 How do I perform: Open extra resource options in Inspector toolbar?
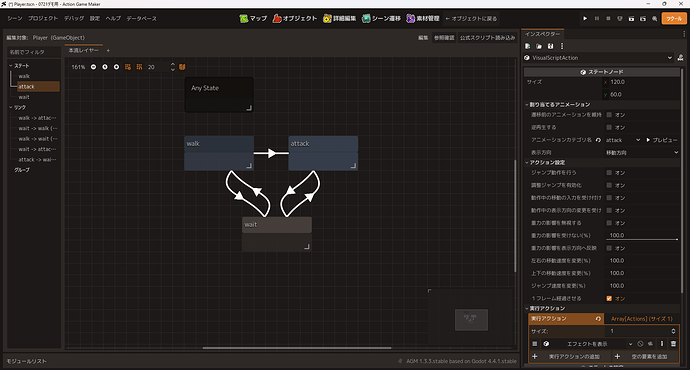562,46
